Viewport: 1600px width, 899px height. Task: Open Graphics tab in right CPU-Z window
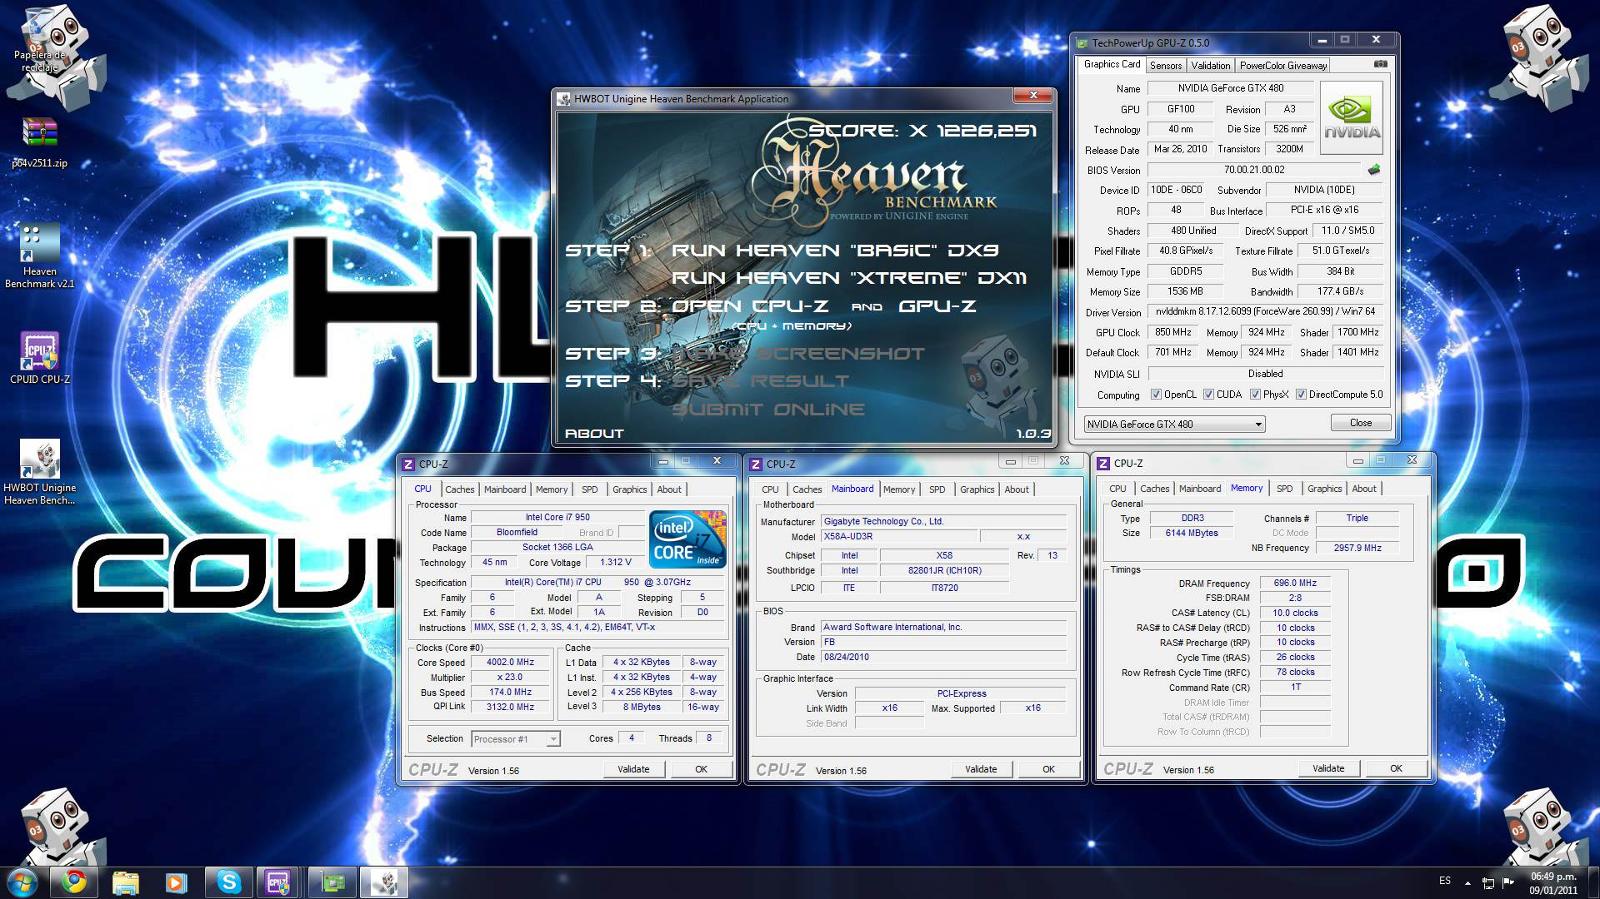[x=1325, y=489]
